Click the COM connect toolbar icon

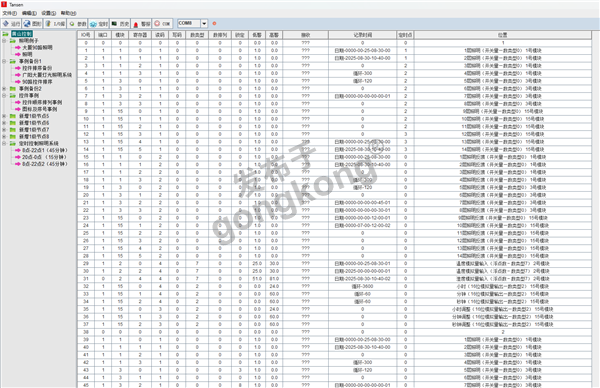163,24
